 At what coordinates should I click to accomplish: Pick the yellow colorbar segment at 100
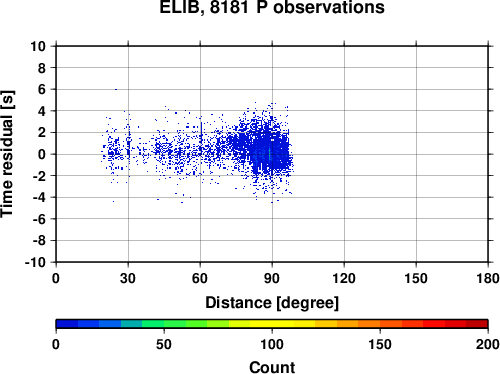[272, 324]
